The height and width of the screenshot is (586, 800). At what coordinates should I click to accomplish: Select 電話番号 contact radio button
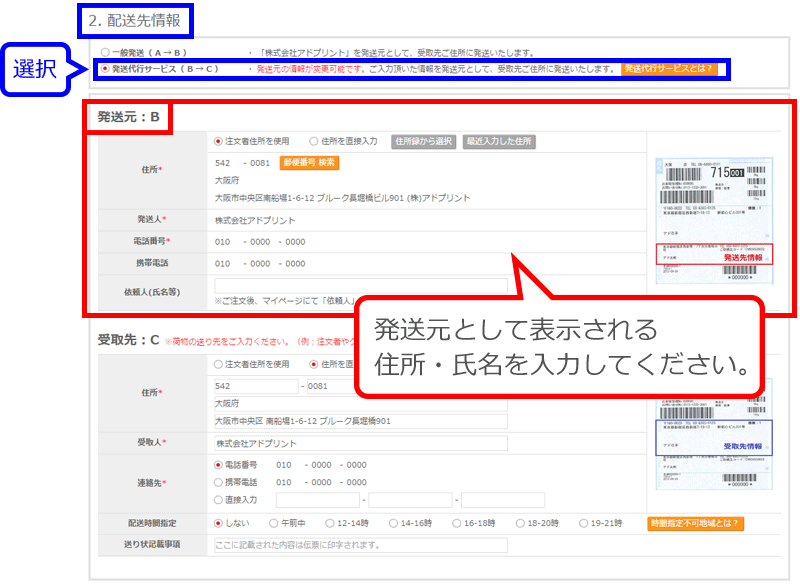click(218, 465)
